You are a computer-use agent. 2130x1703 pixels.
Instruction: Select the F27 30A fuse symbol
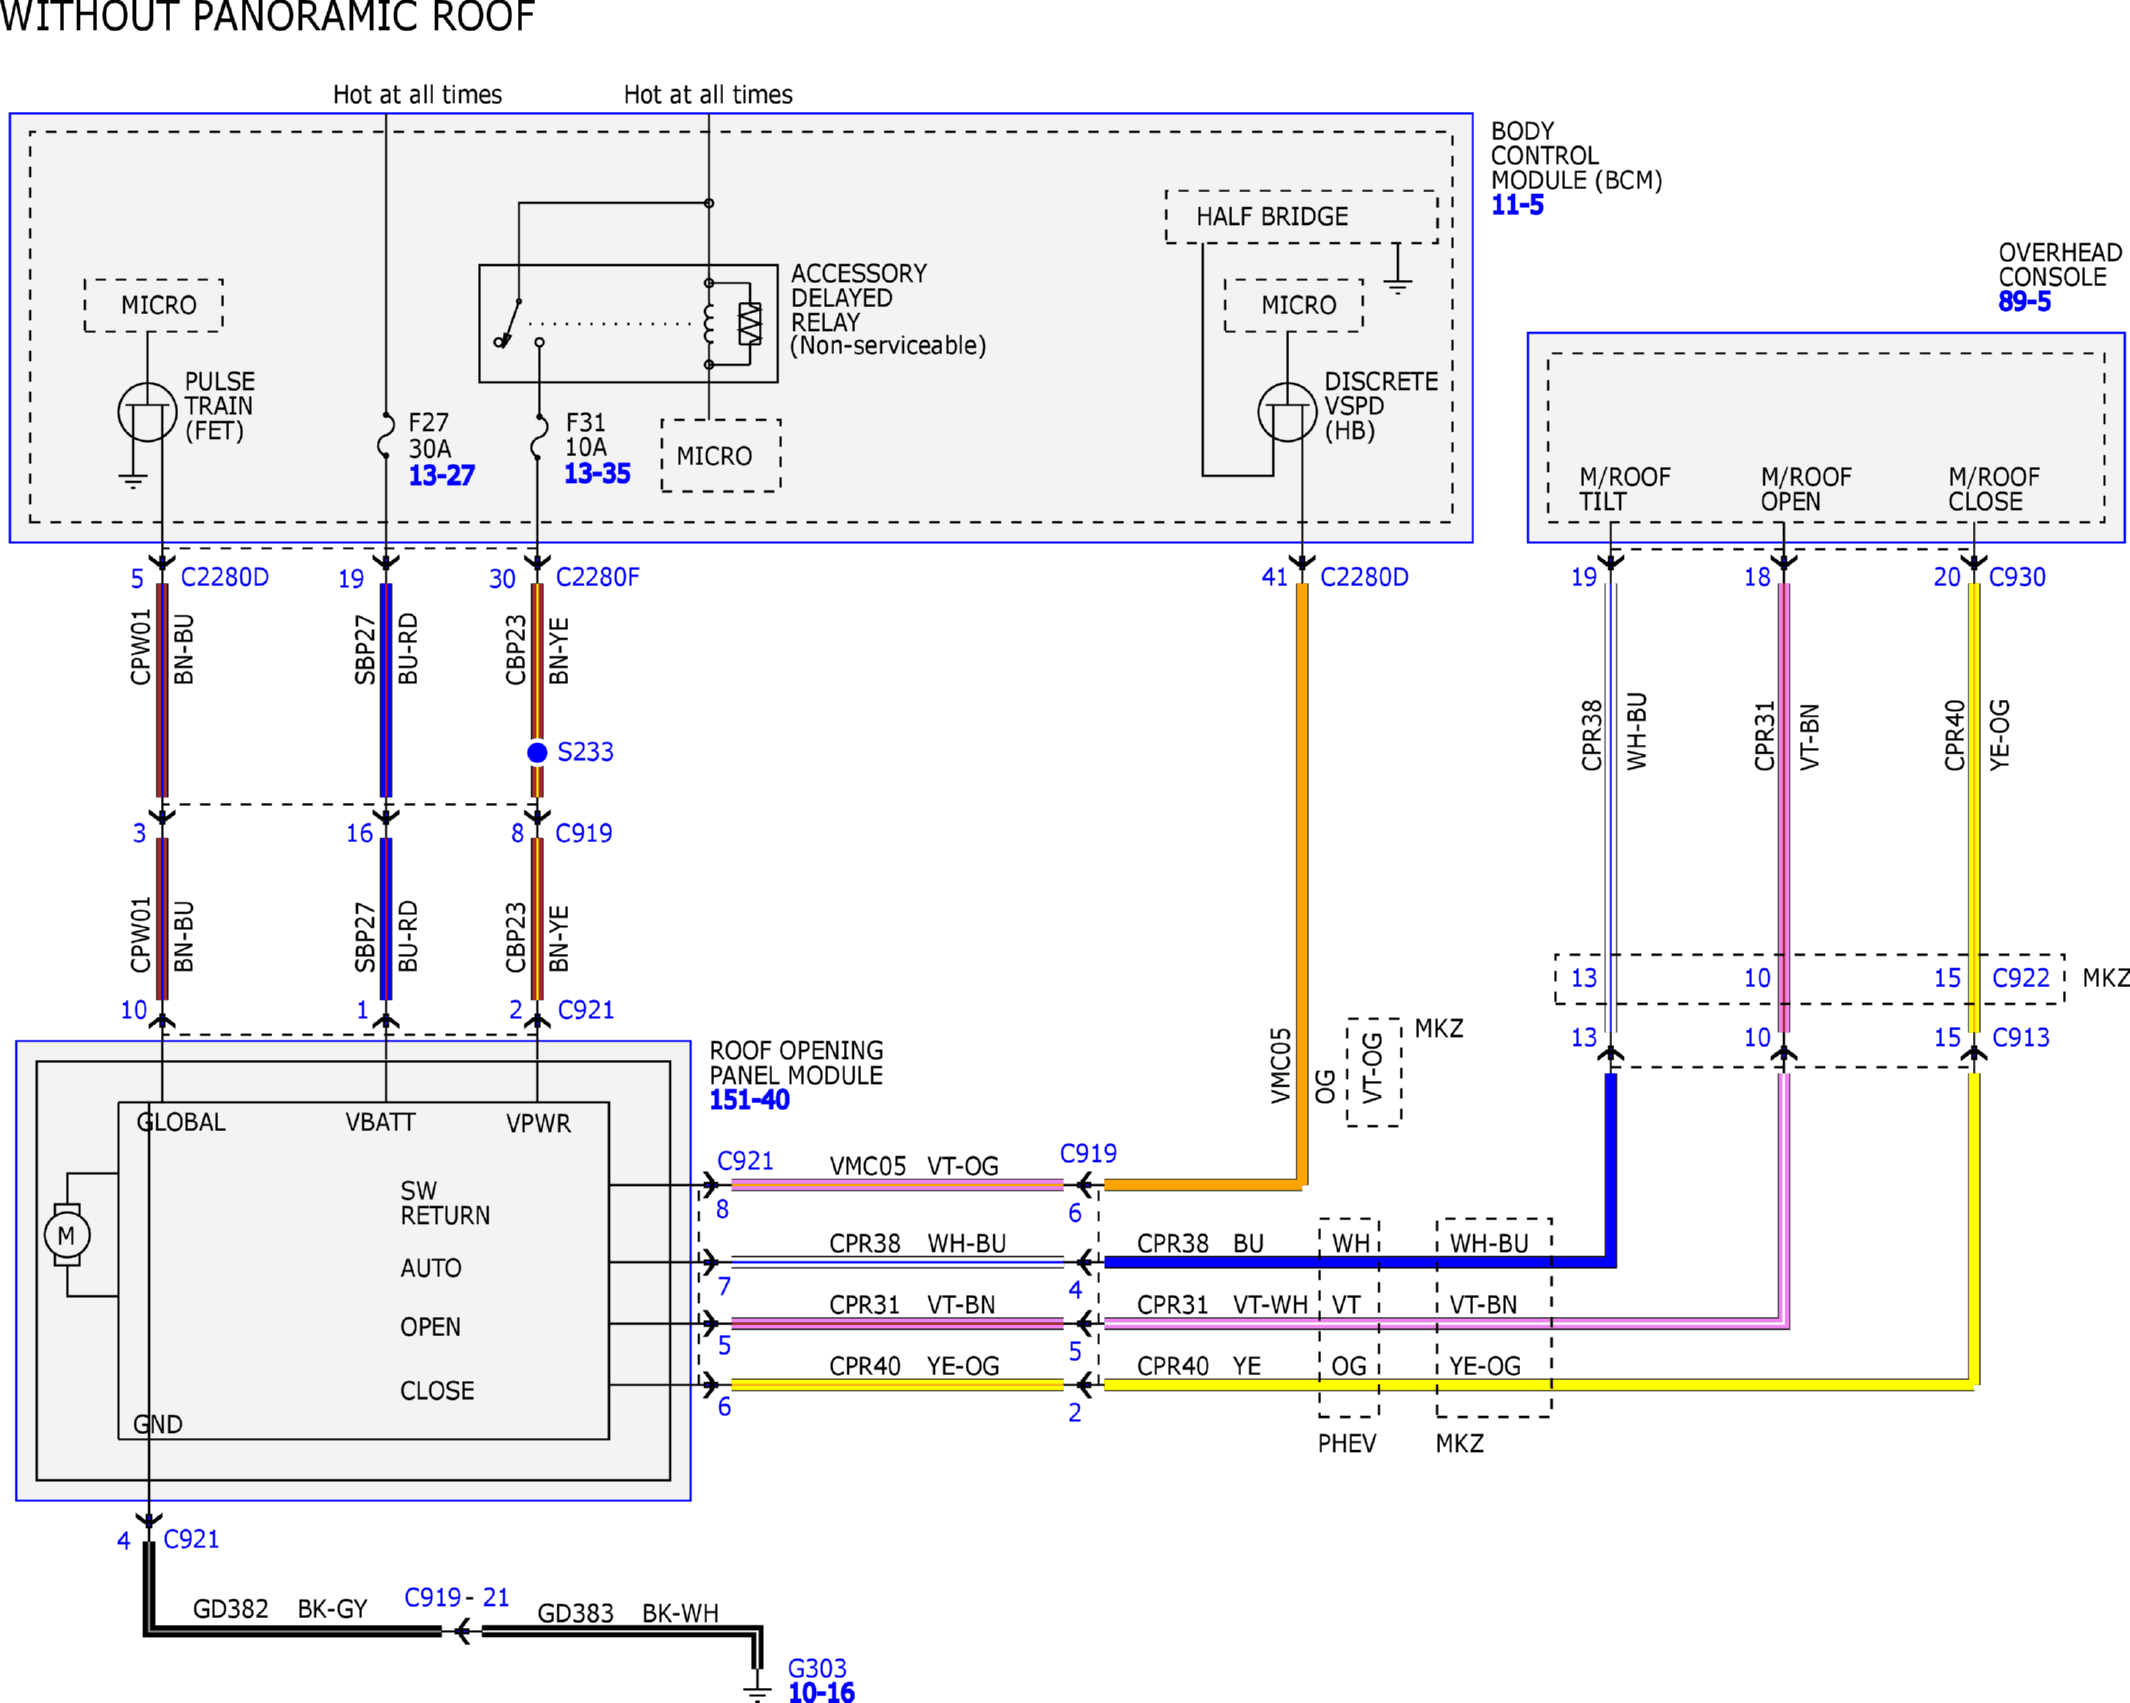tap(385, 436)
